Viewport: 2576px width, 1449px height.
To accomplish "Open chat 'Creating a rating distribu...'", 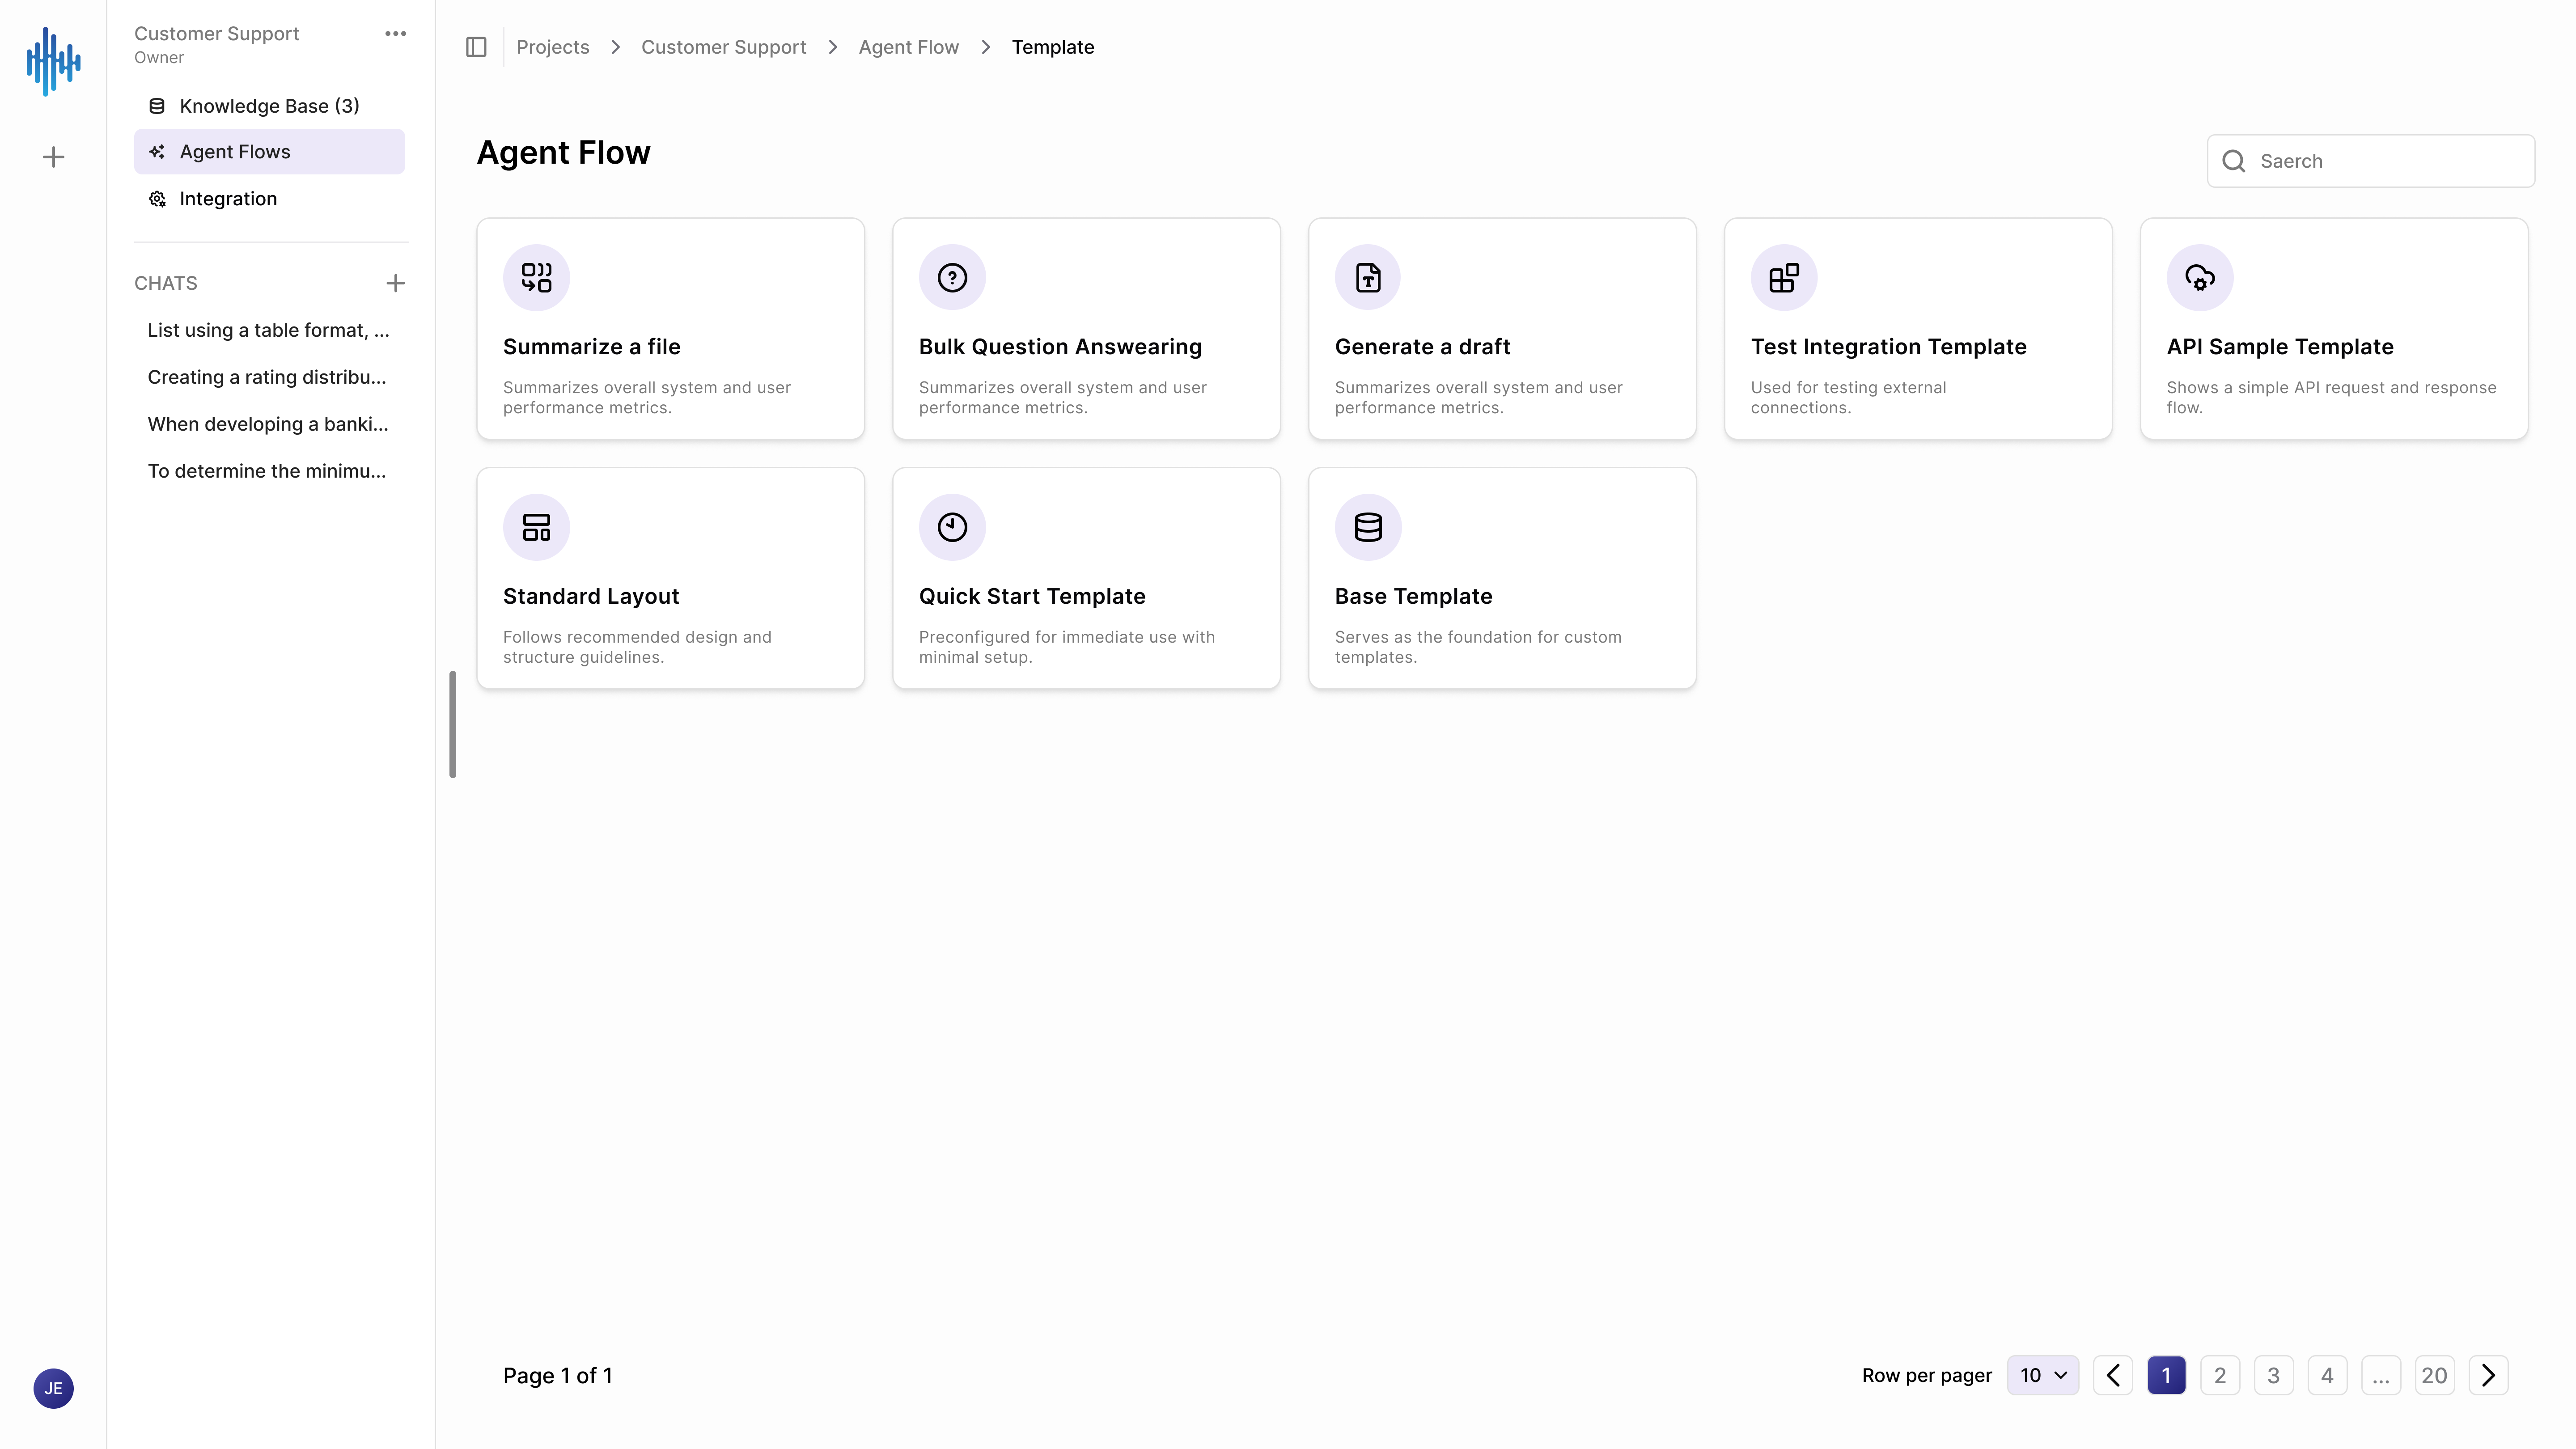I will [267, 377].
